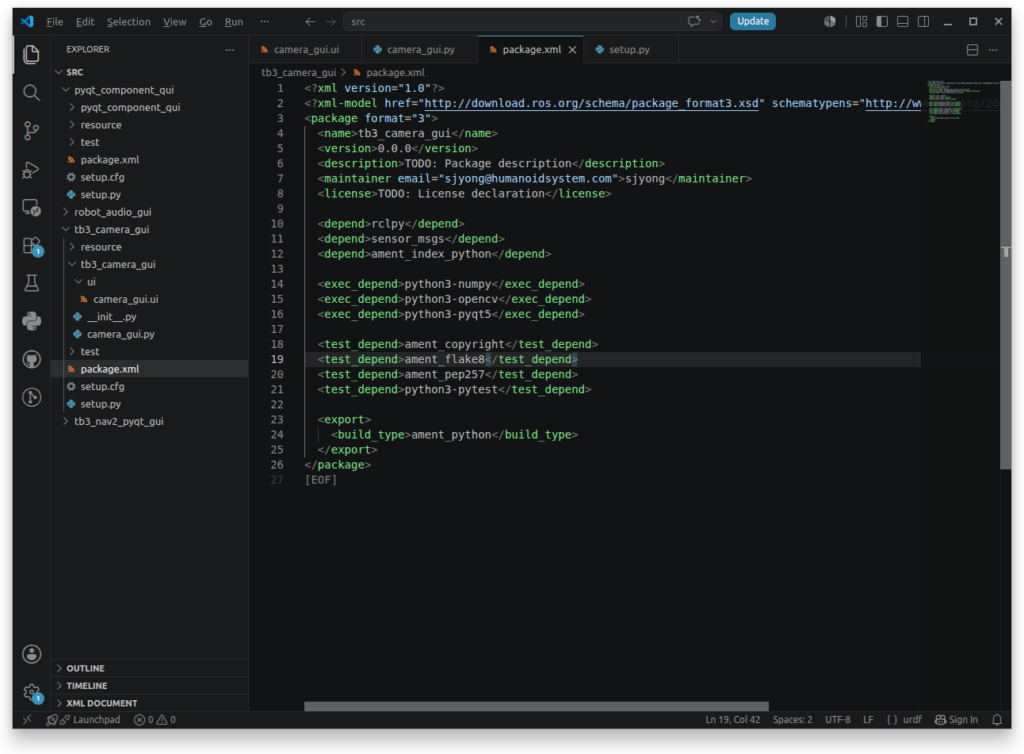This screenshot has width=1024, height=754.
Task: Expand the XML DOCUMENT section
Action: coord(150,703)
